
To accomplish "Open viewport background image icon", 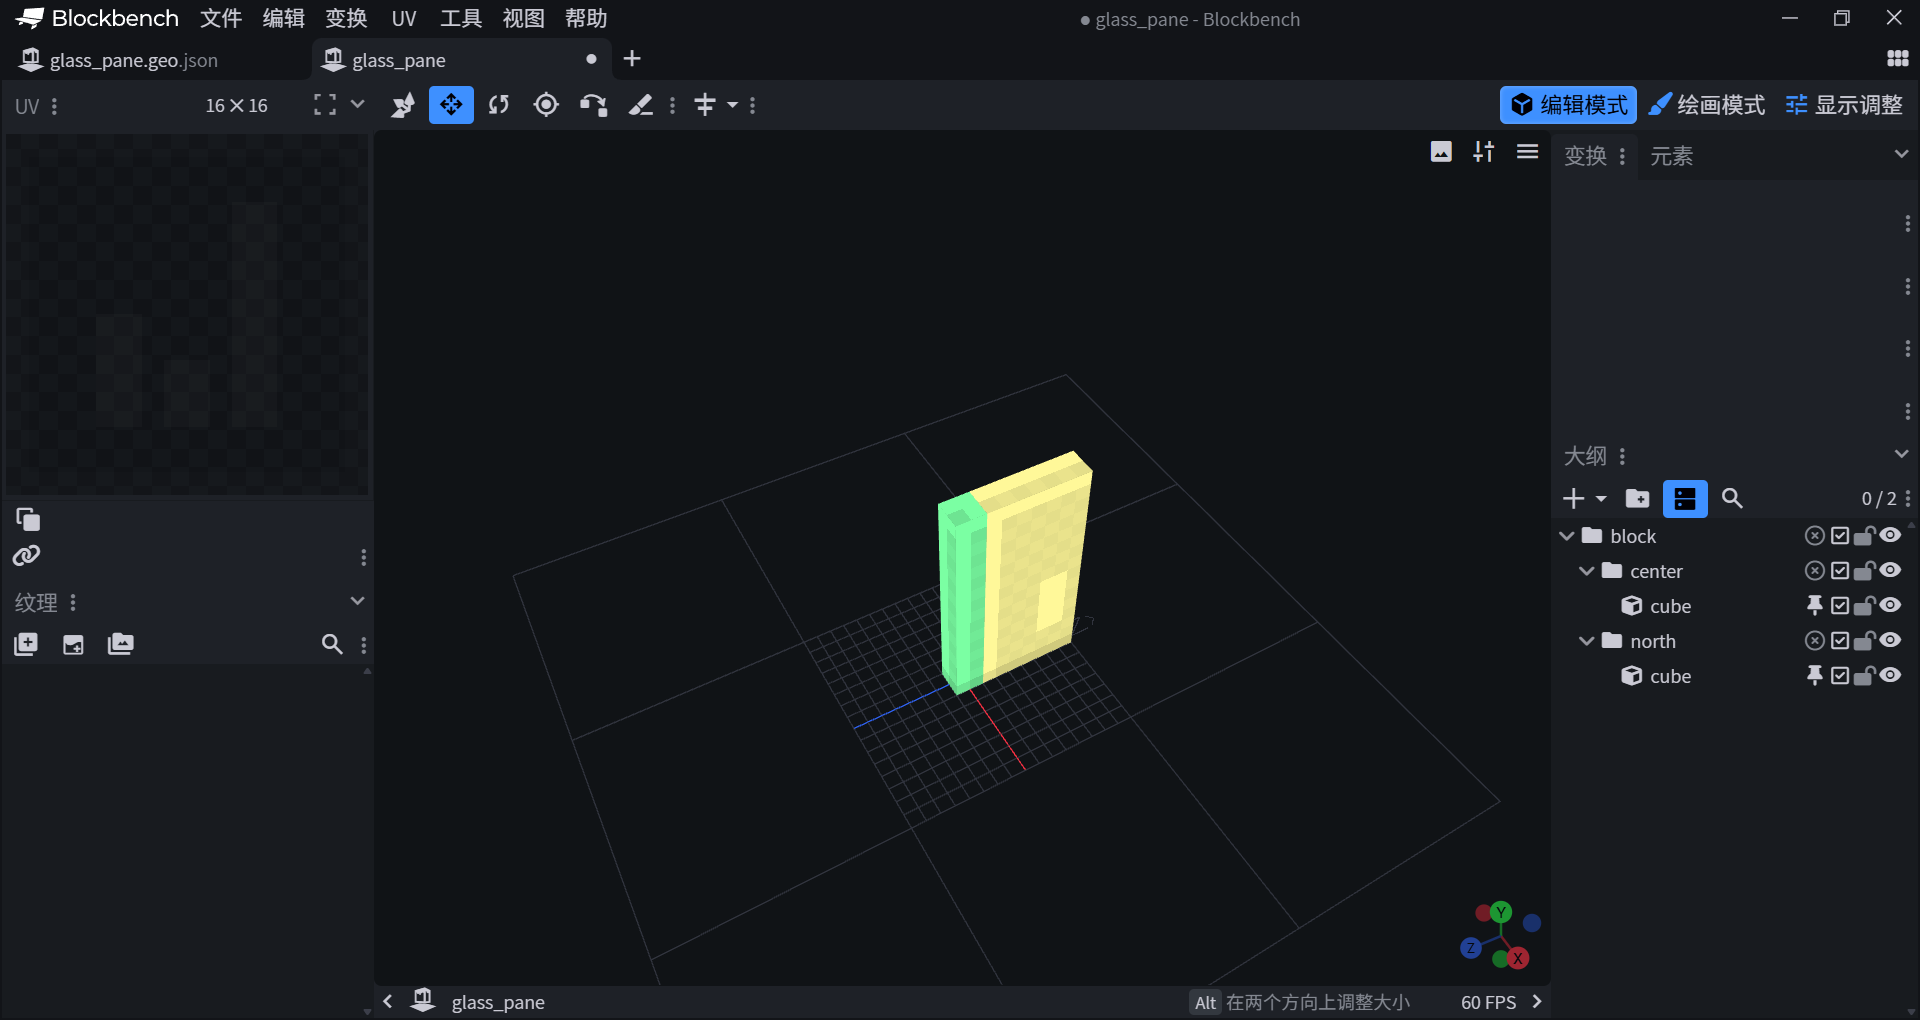I will (1441, 152).
